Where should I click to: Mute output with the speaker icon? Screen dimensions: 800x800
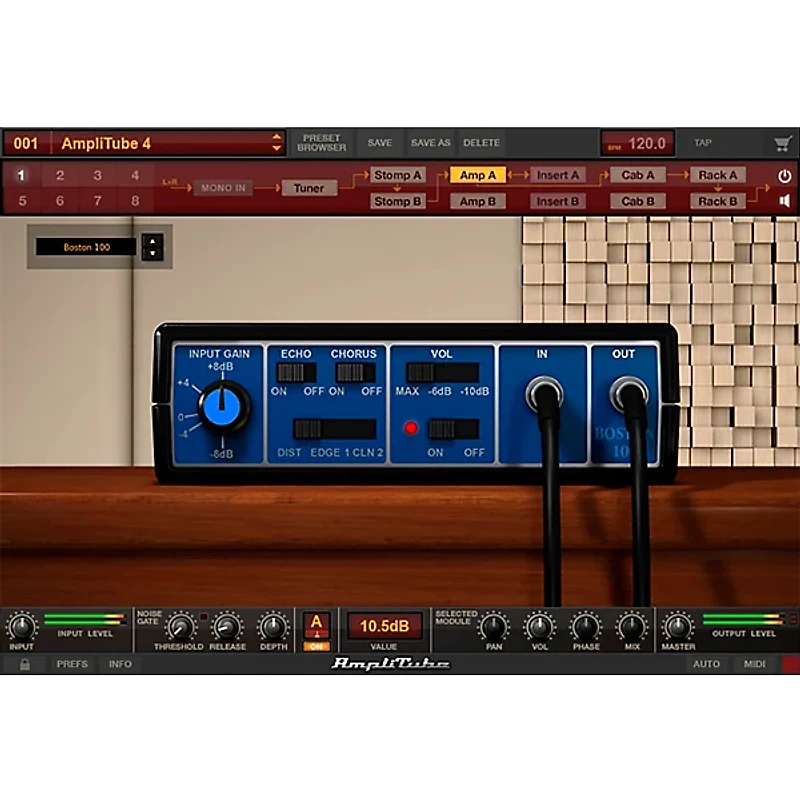[784, 201]
